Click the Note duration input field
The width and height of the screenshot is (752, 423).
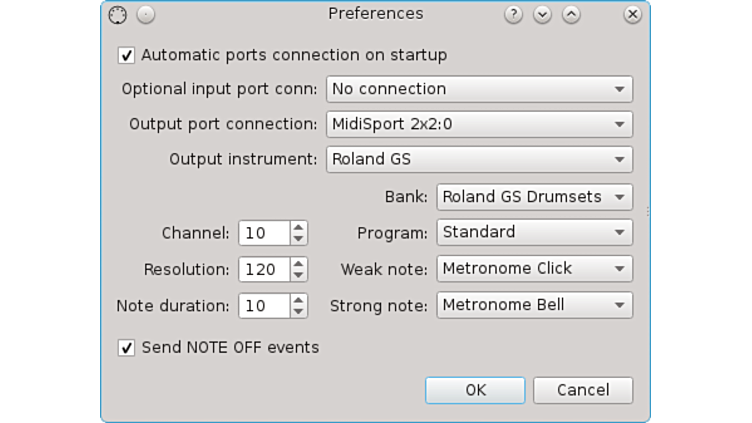(x=263, y=306)
